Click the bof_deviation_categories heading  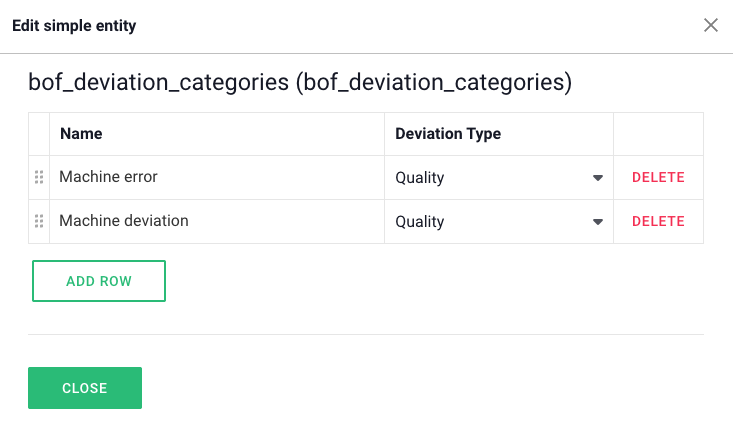300,83
